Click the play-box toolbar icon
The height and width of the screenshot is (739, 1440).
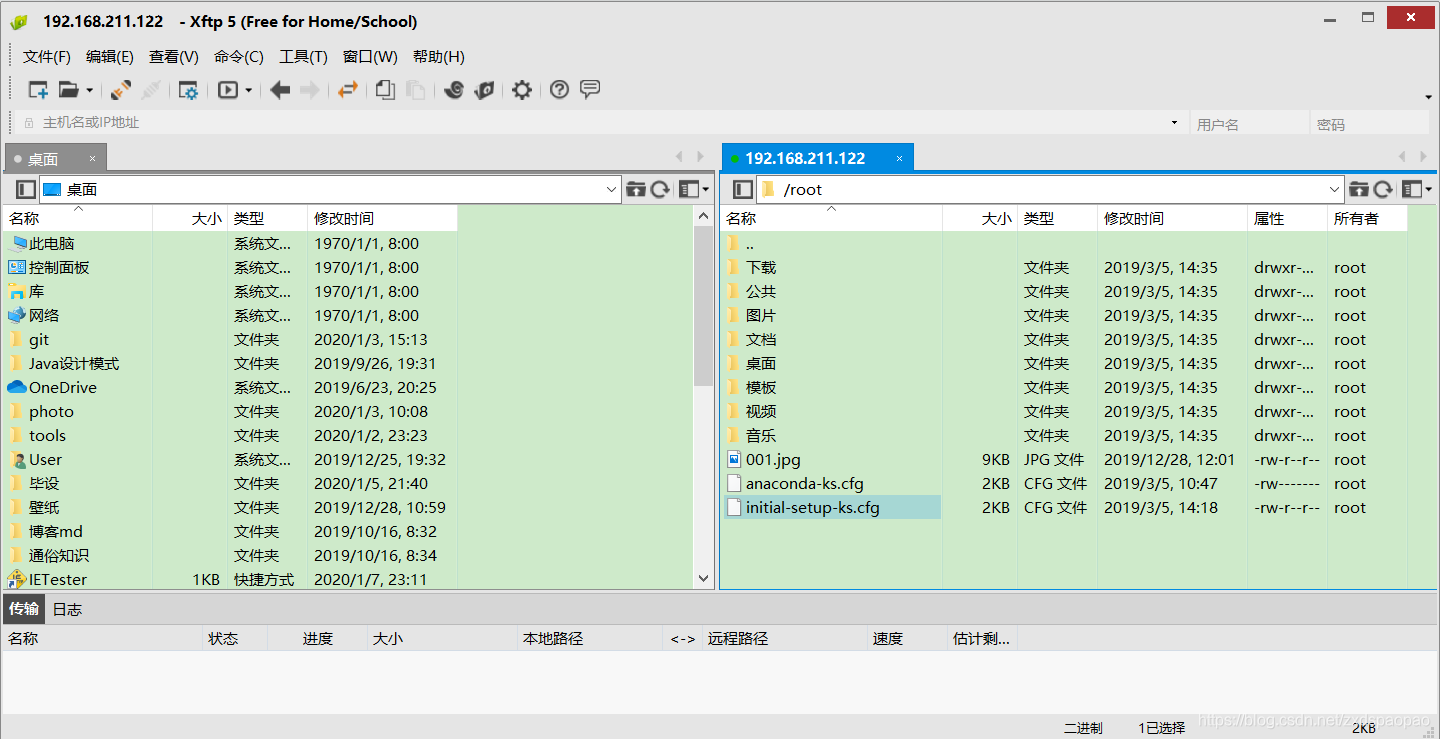point(228,90)
